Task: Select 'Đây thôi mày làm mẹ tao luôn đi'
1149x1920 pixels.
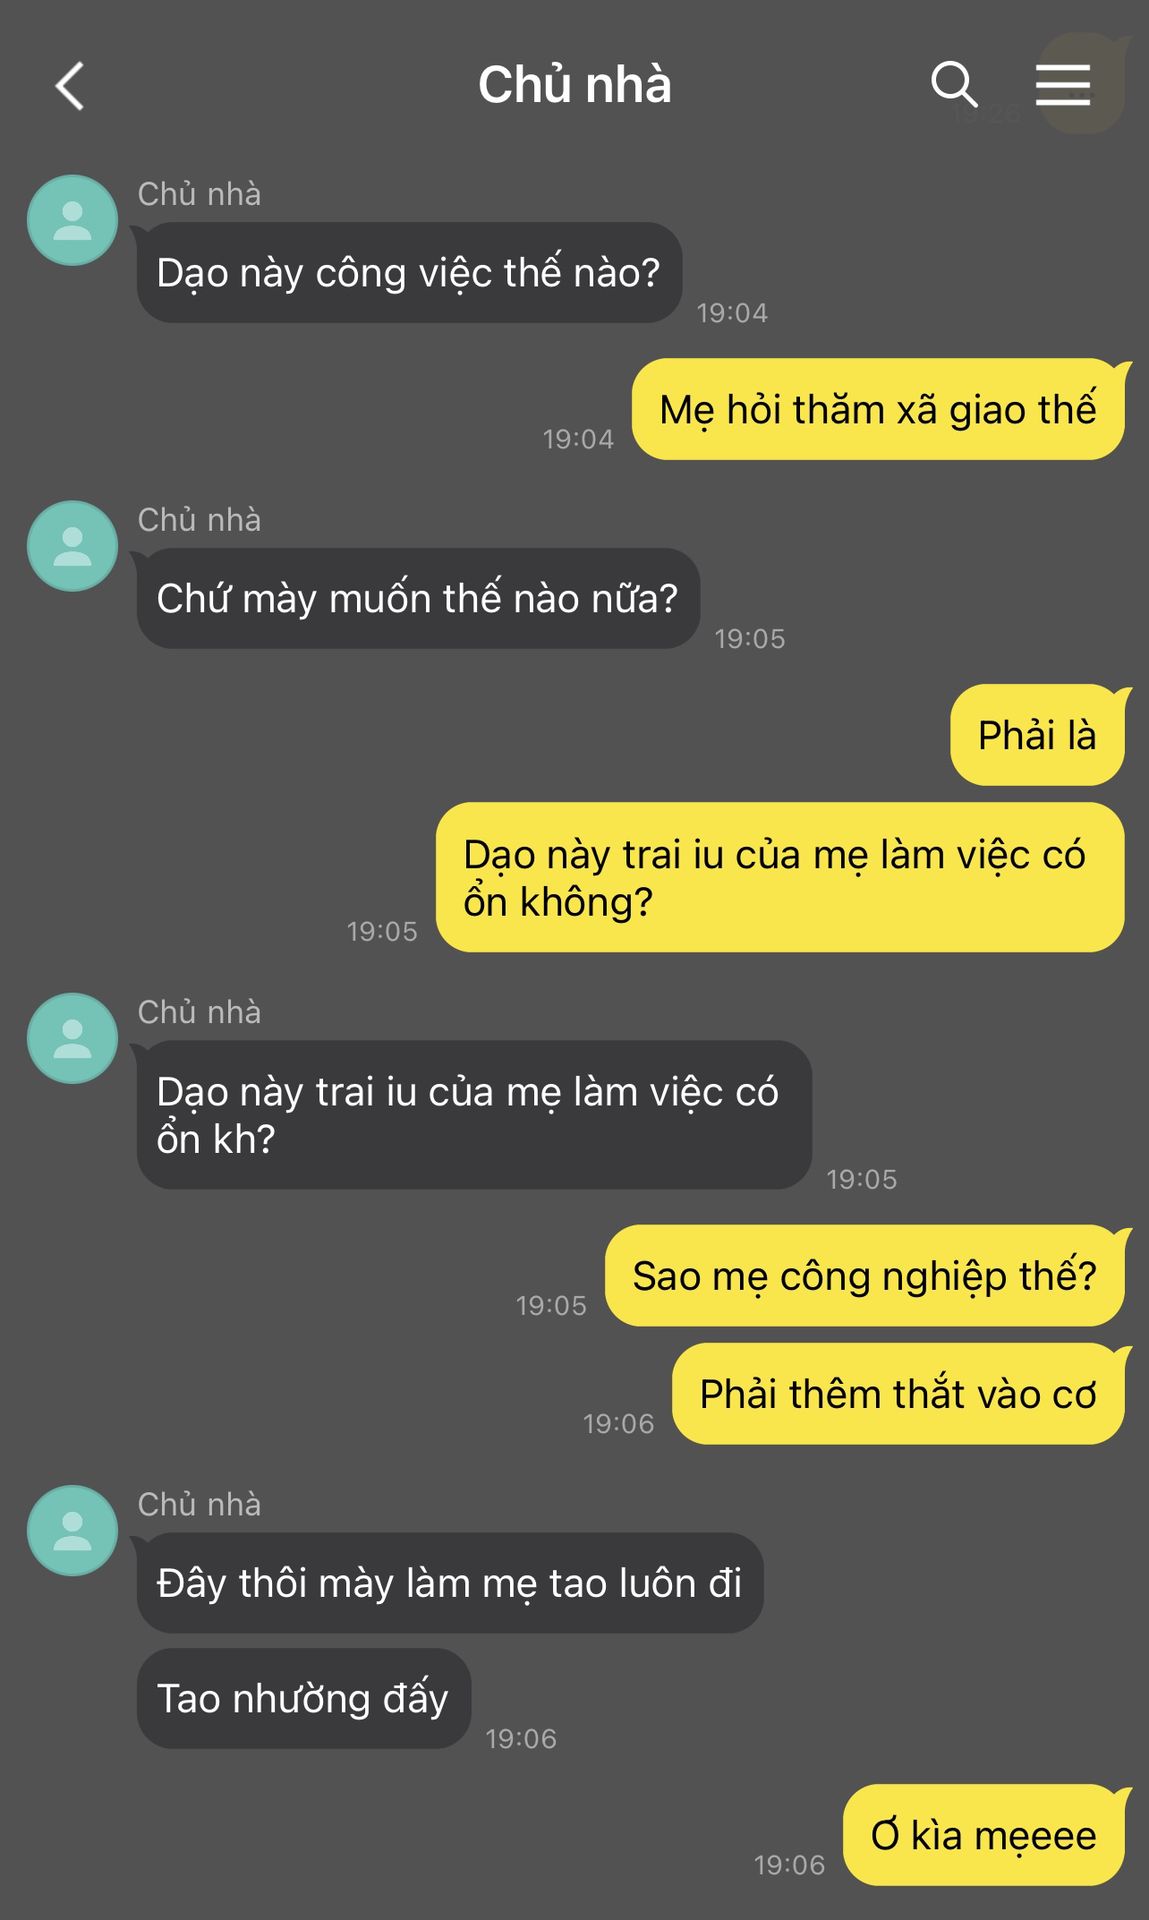Action: coord(450,1583)
